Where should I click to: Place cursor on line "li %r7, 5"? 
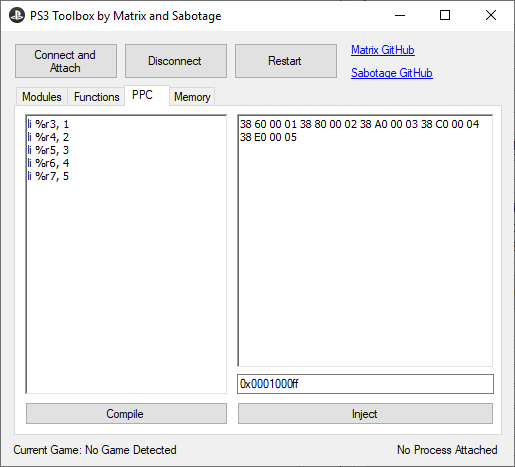(48, 176)
